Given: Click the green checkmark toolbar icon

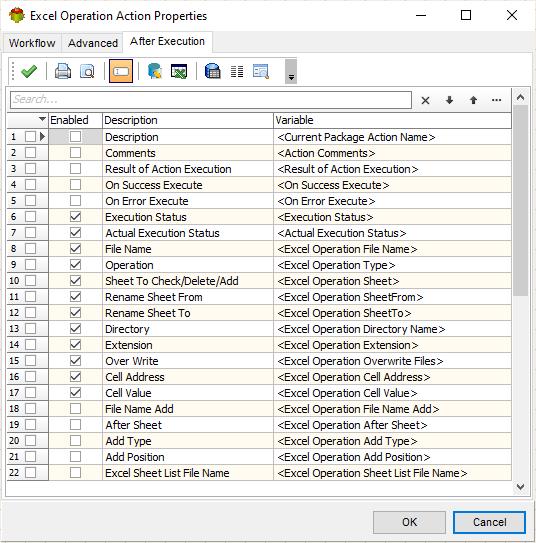Looking at the screenshot, I should tap(29, 72).
